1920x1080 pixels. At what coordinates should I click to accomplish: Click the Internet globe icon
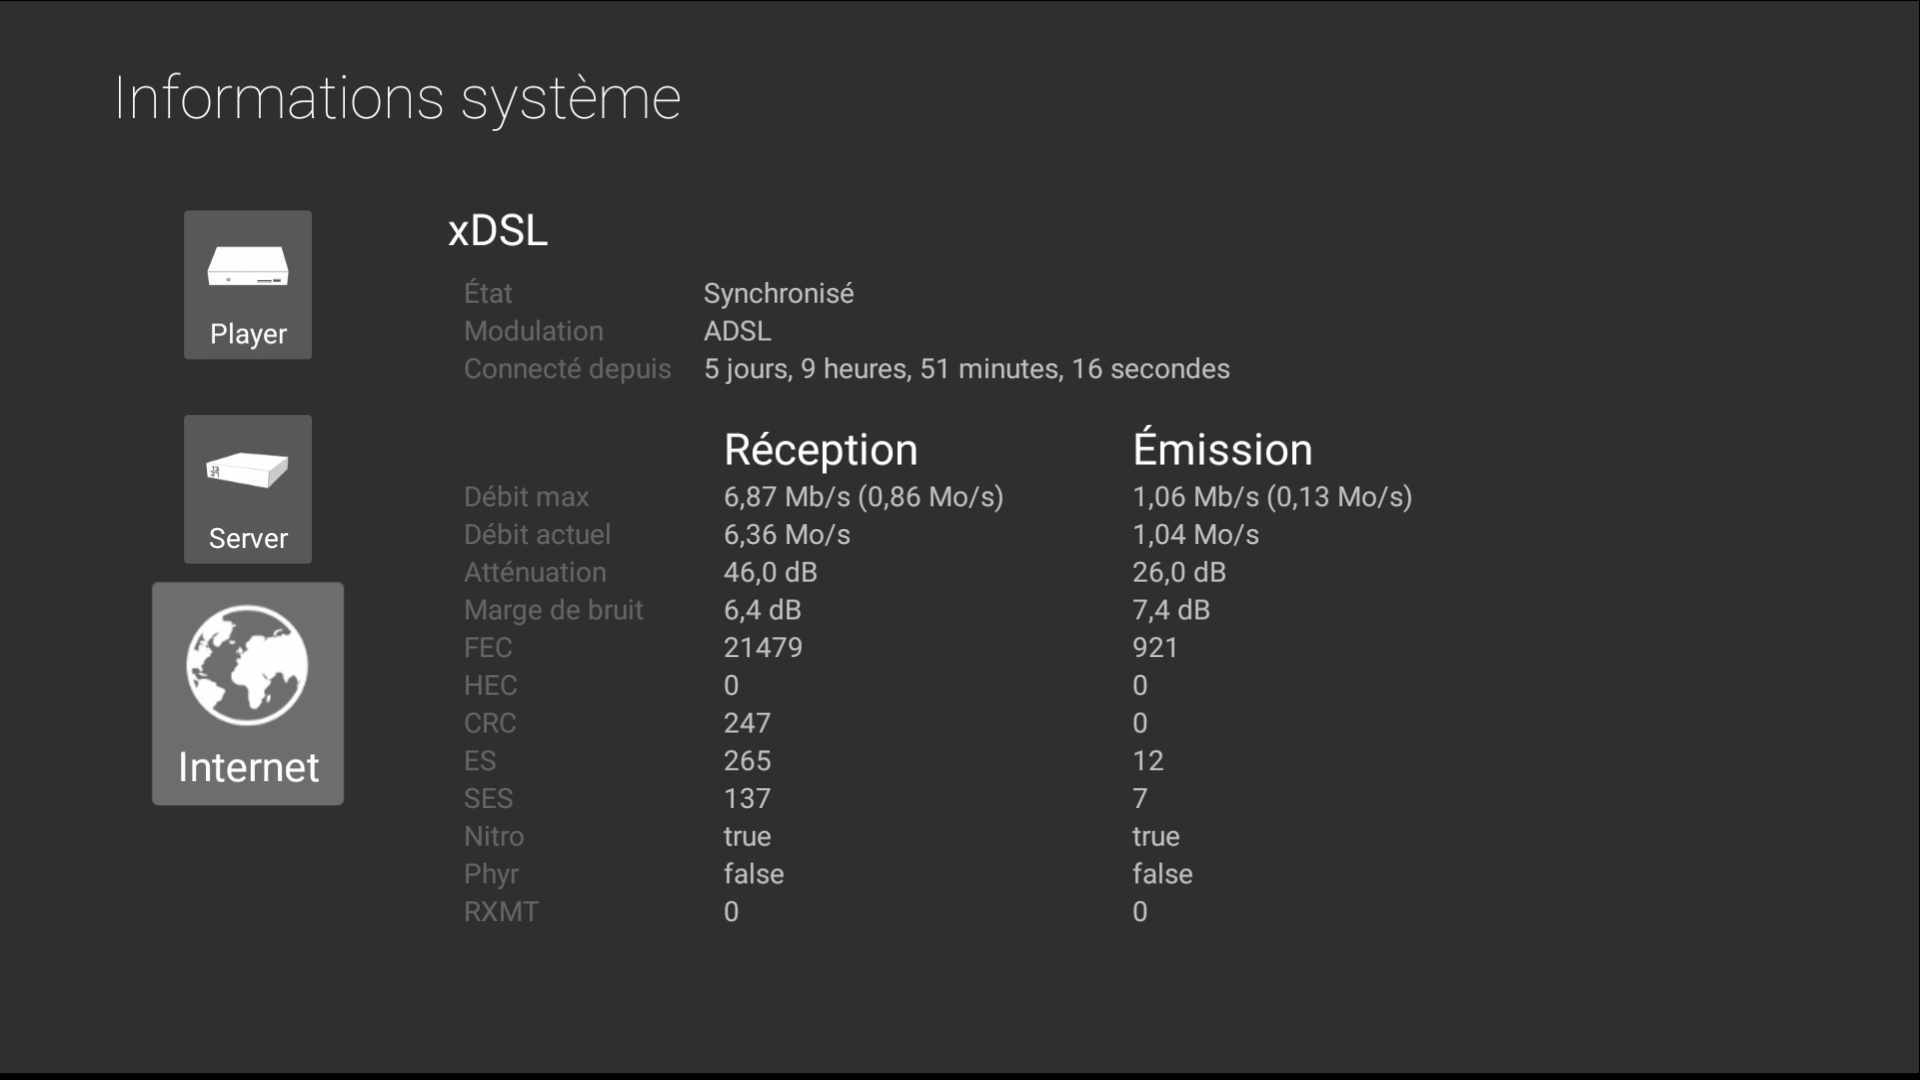247,665
